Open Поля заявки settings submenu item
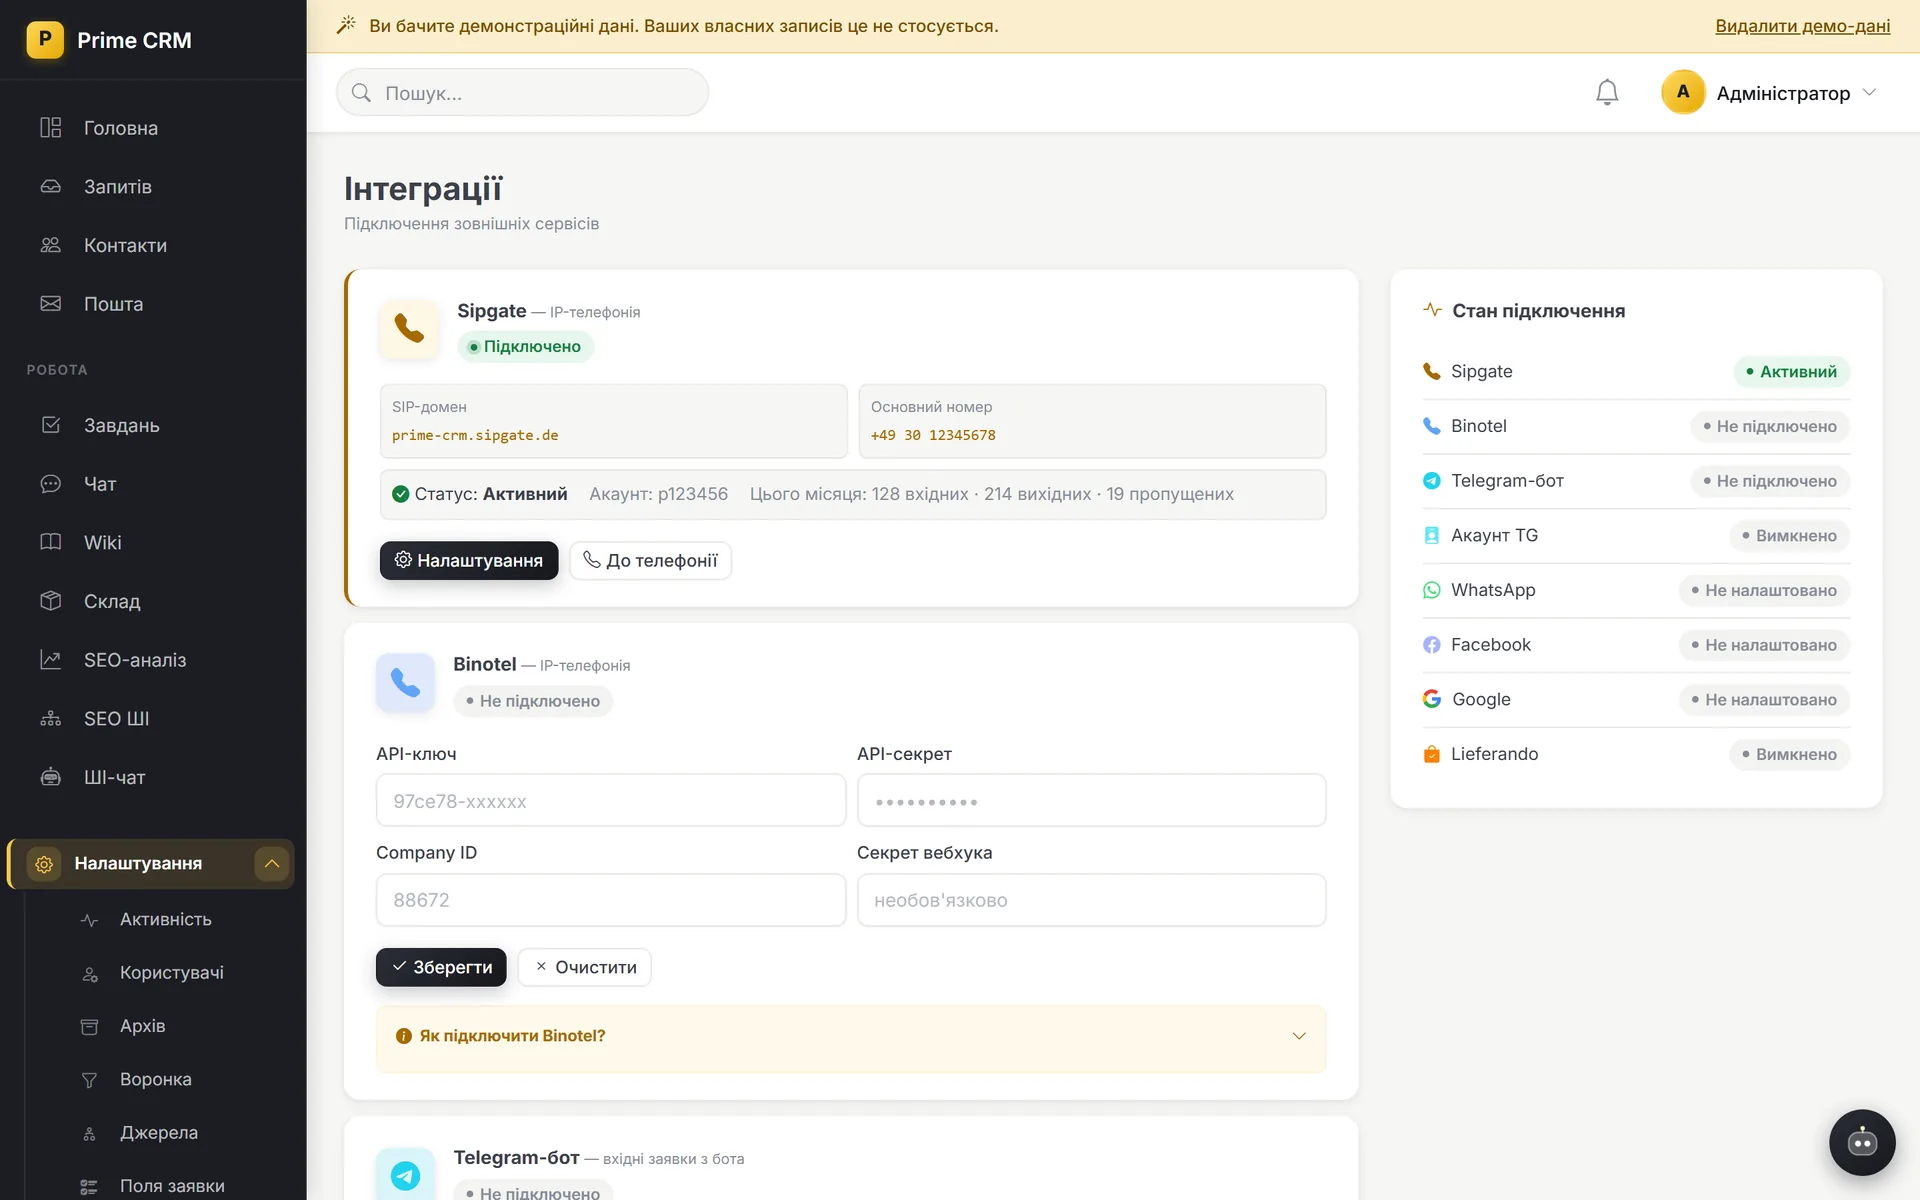 (172, 1186)
